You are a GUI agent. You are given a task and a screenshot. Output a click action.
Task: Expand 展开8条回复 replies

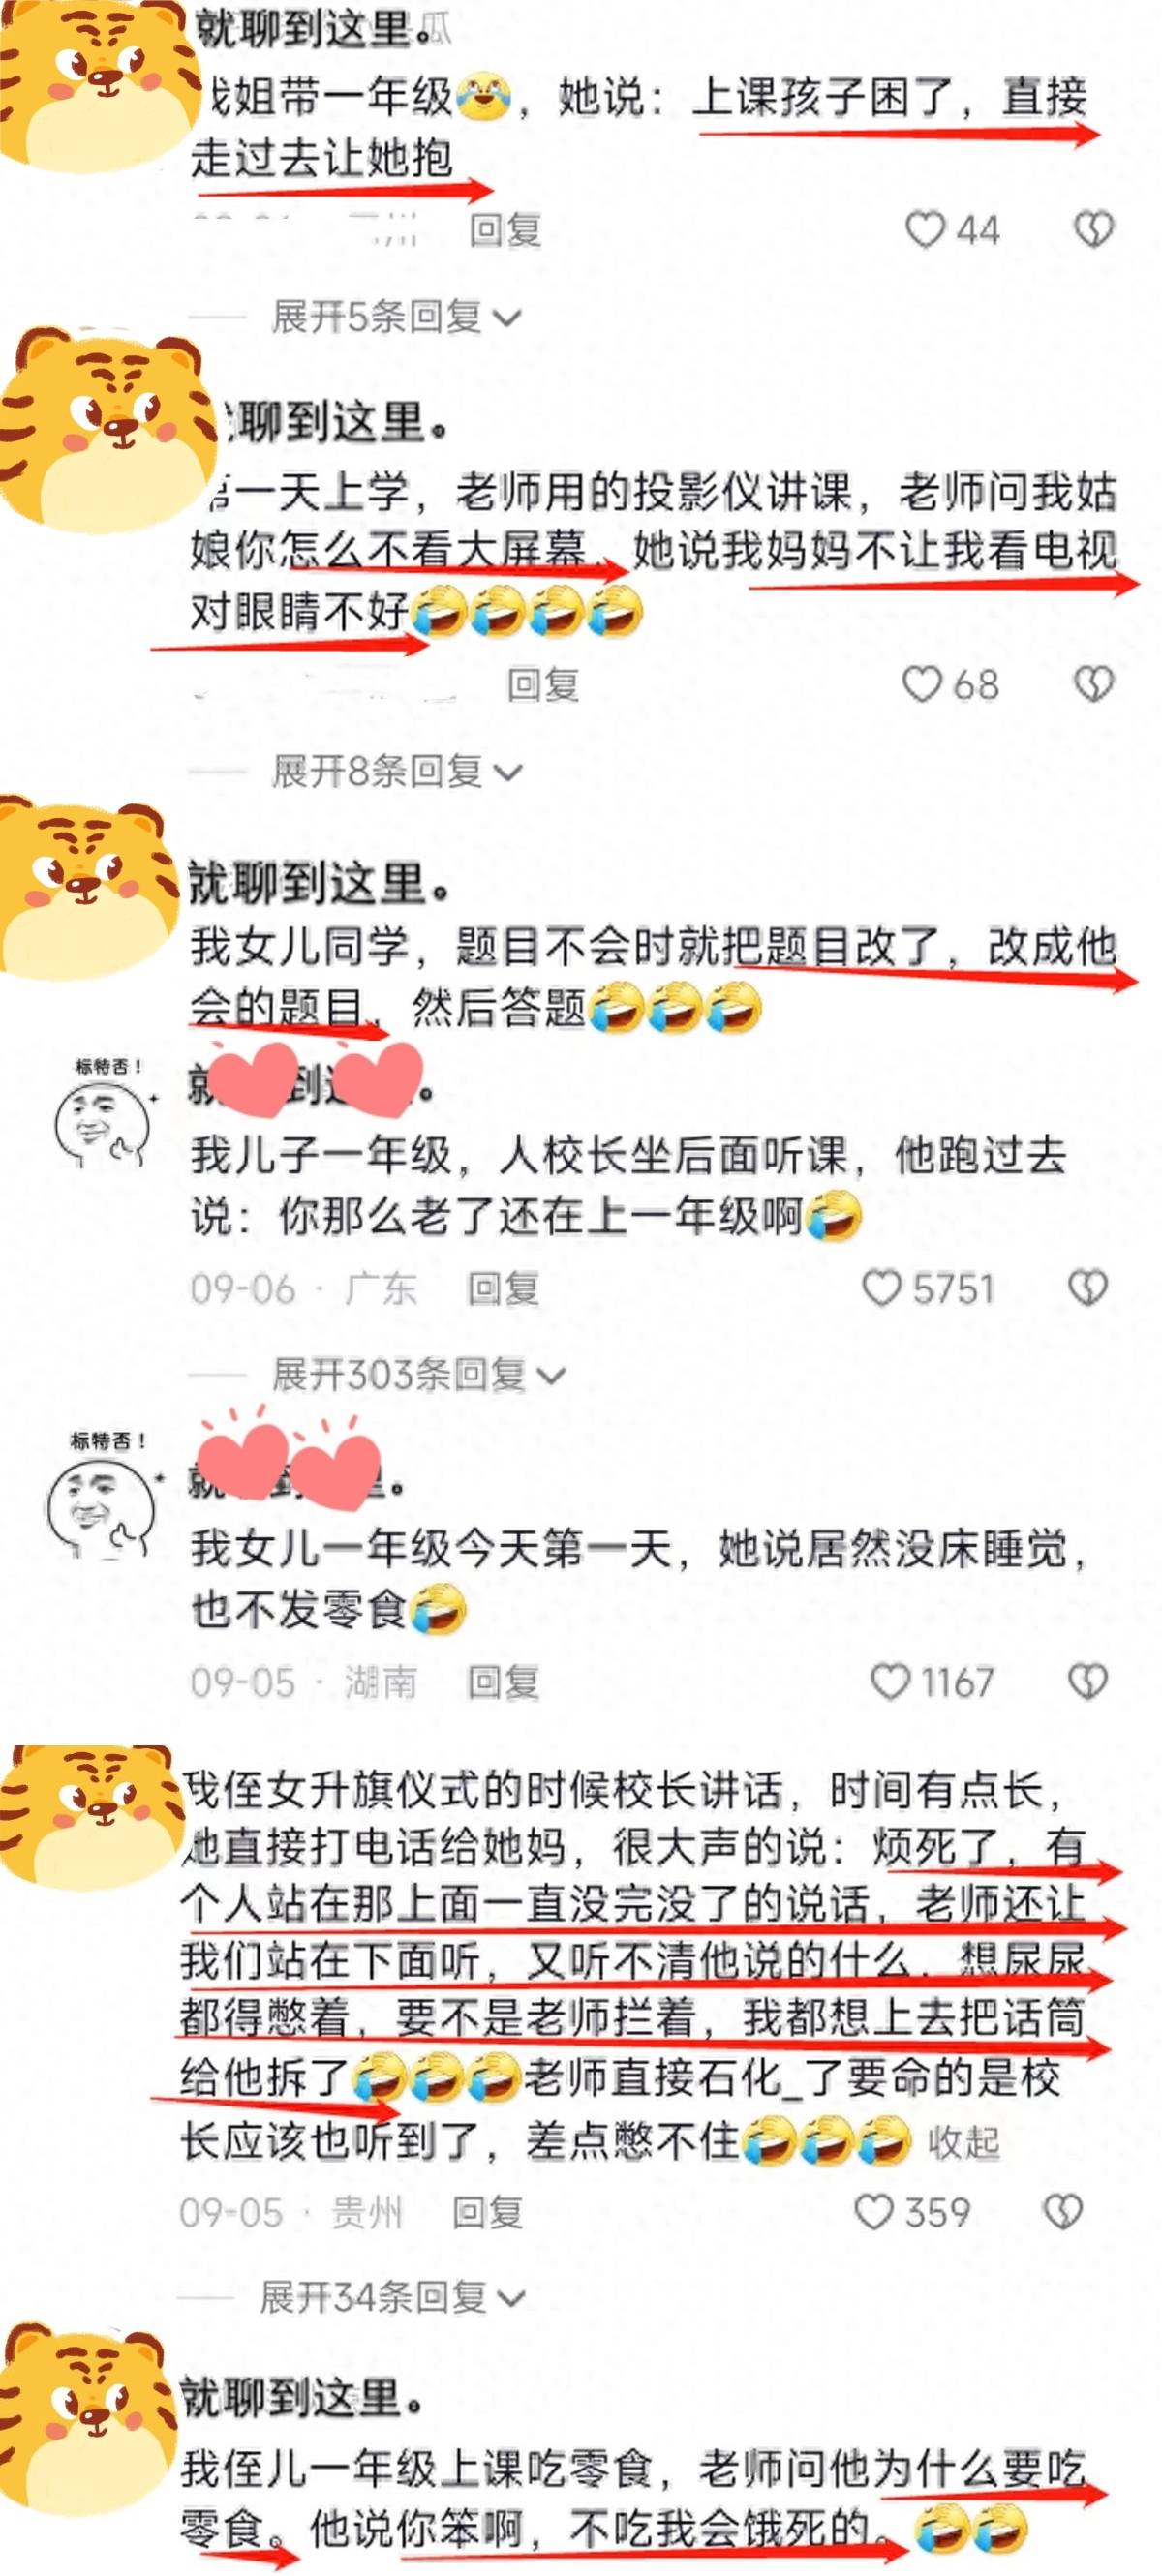tap(396, 771)
